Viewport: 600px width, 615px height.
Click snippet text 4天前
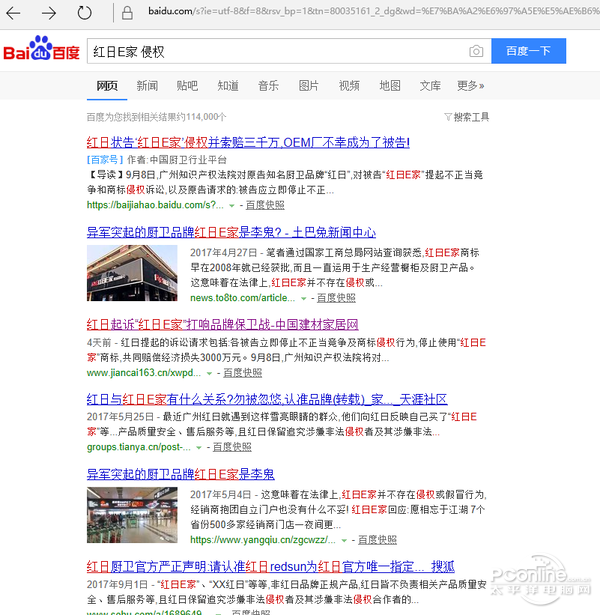[x=99, y=343]
